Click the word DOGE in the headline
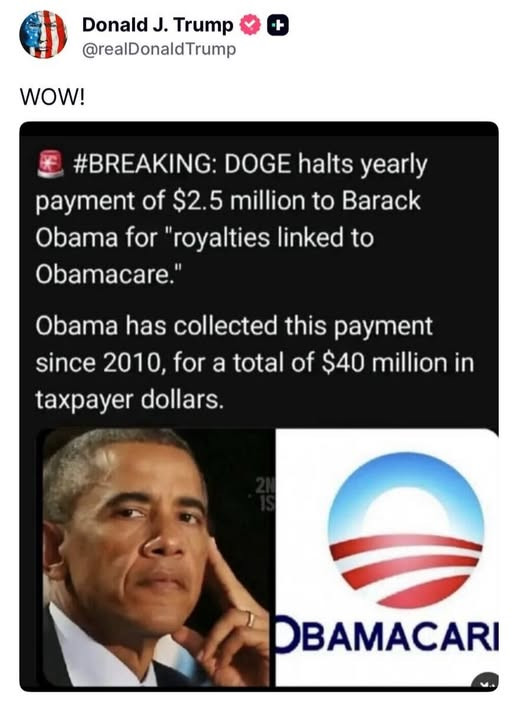 coord(258,163)
